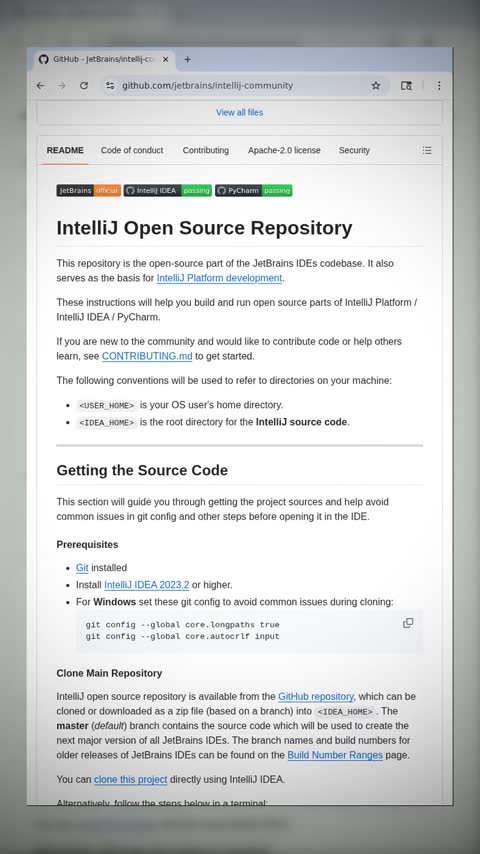Click the browser forward arrow

tap(62, 86)
